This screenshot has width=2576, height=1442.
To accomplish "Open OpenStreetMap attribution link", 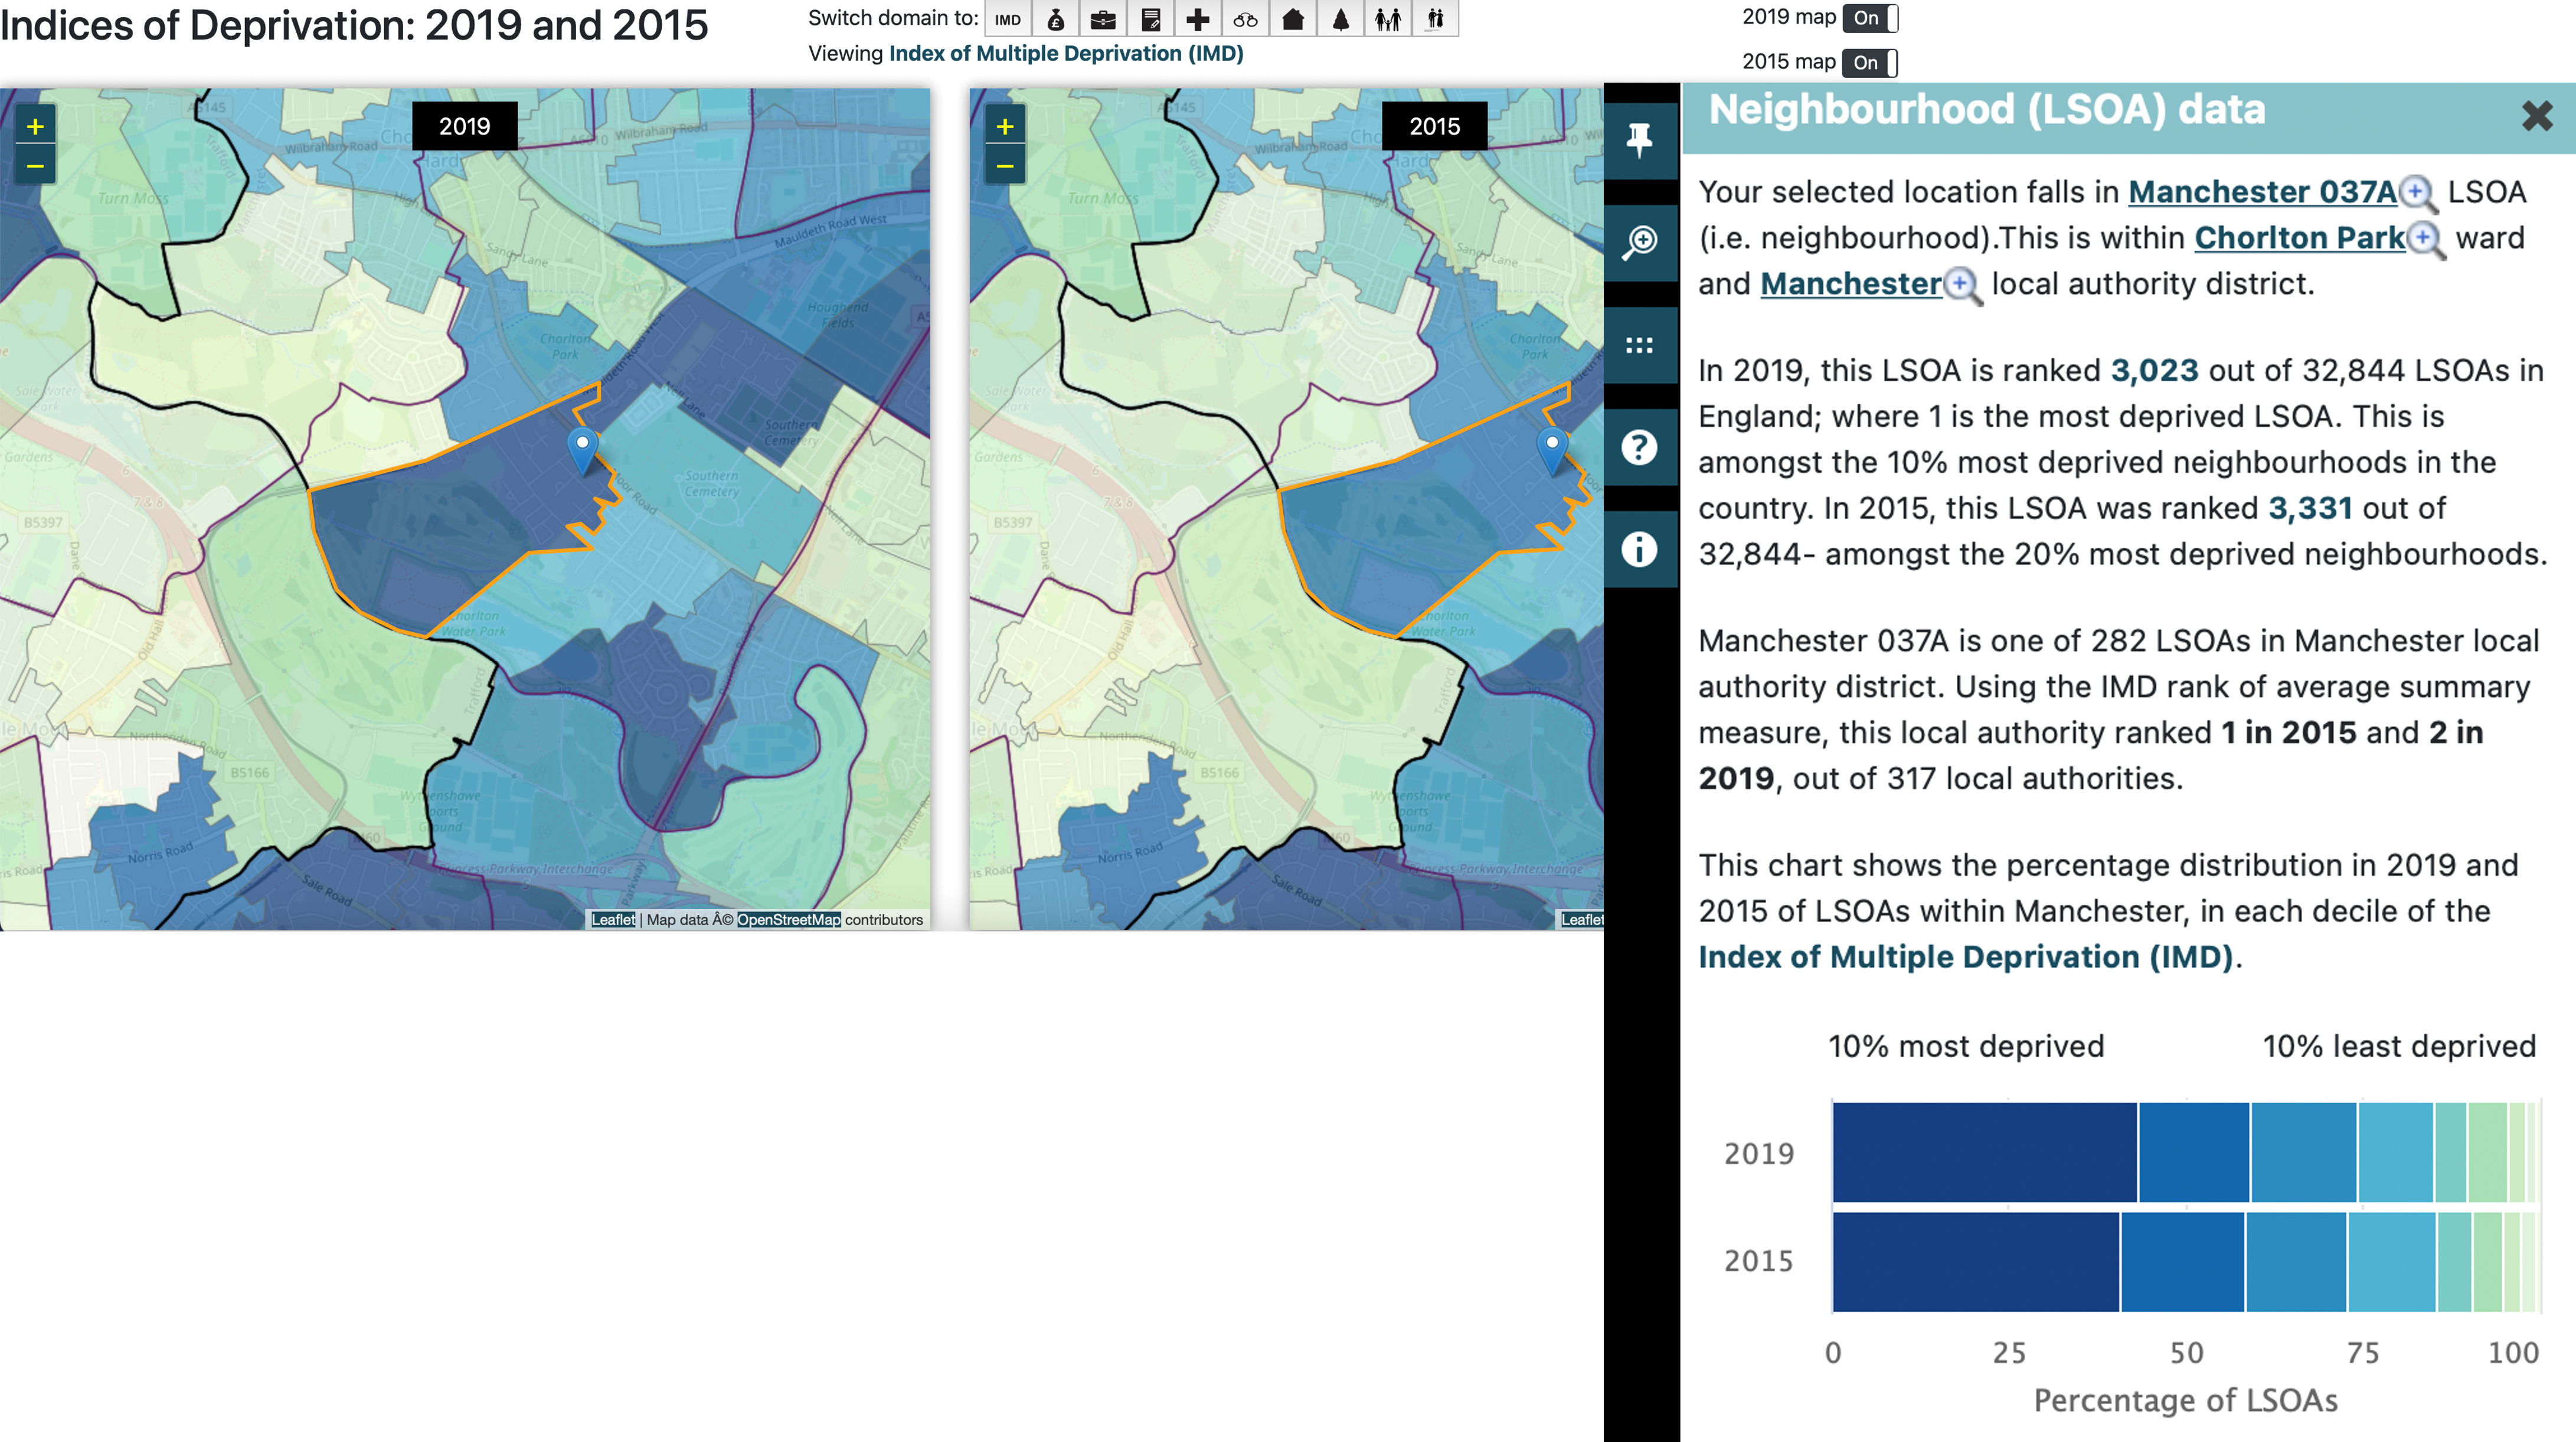I will pyautogui.click(x=789, y=920).
